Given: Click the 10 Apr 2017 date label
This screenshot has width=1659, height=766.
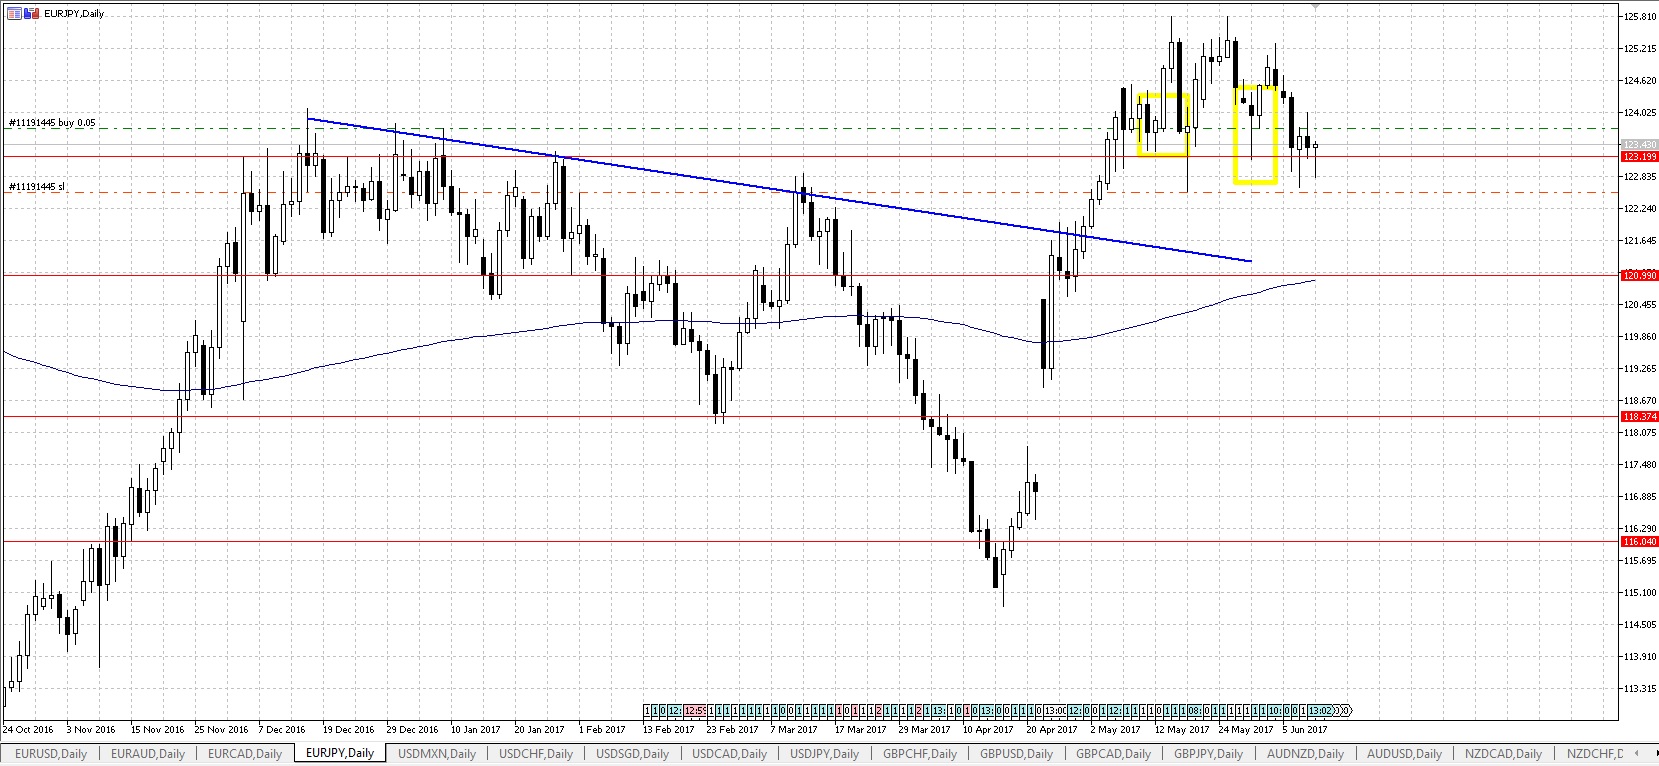Looking at the screenshot, I should point(988,730).
